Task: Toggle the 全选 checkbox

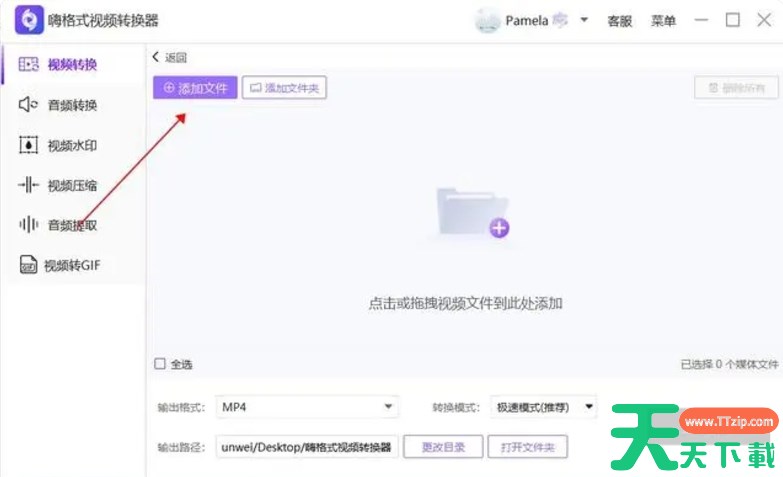Action: [160, 364]
